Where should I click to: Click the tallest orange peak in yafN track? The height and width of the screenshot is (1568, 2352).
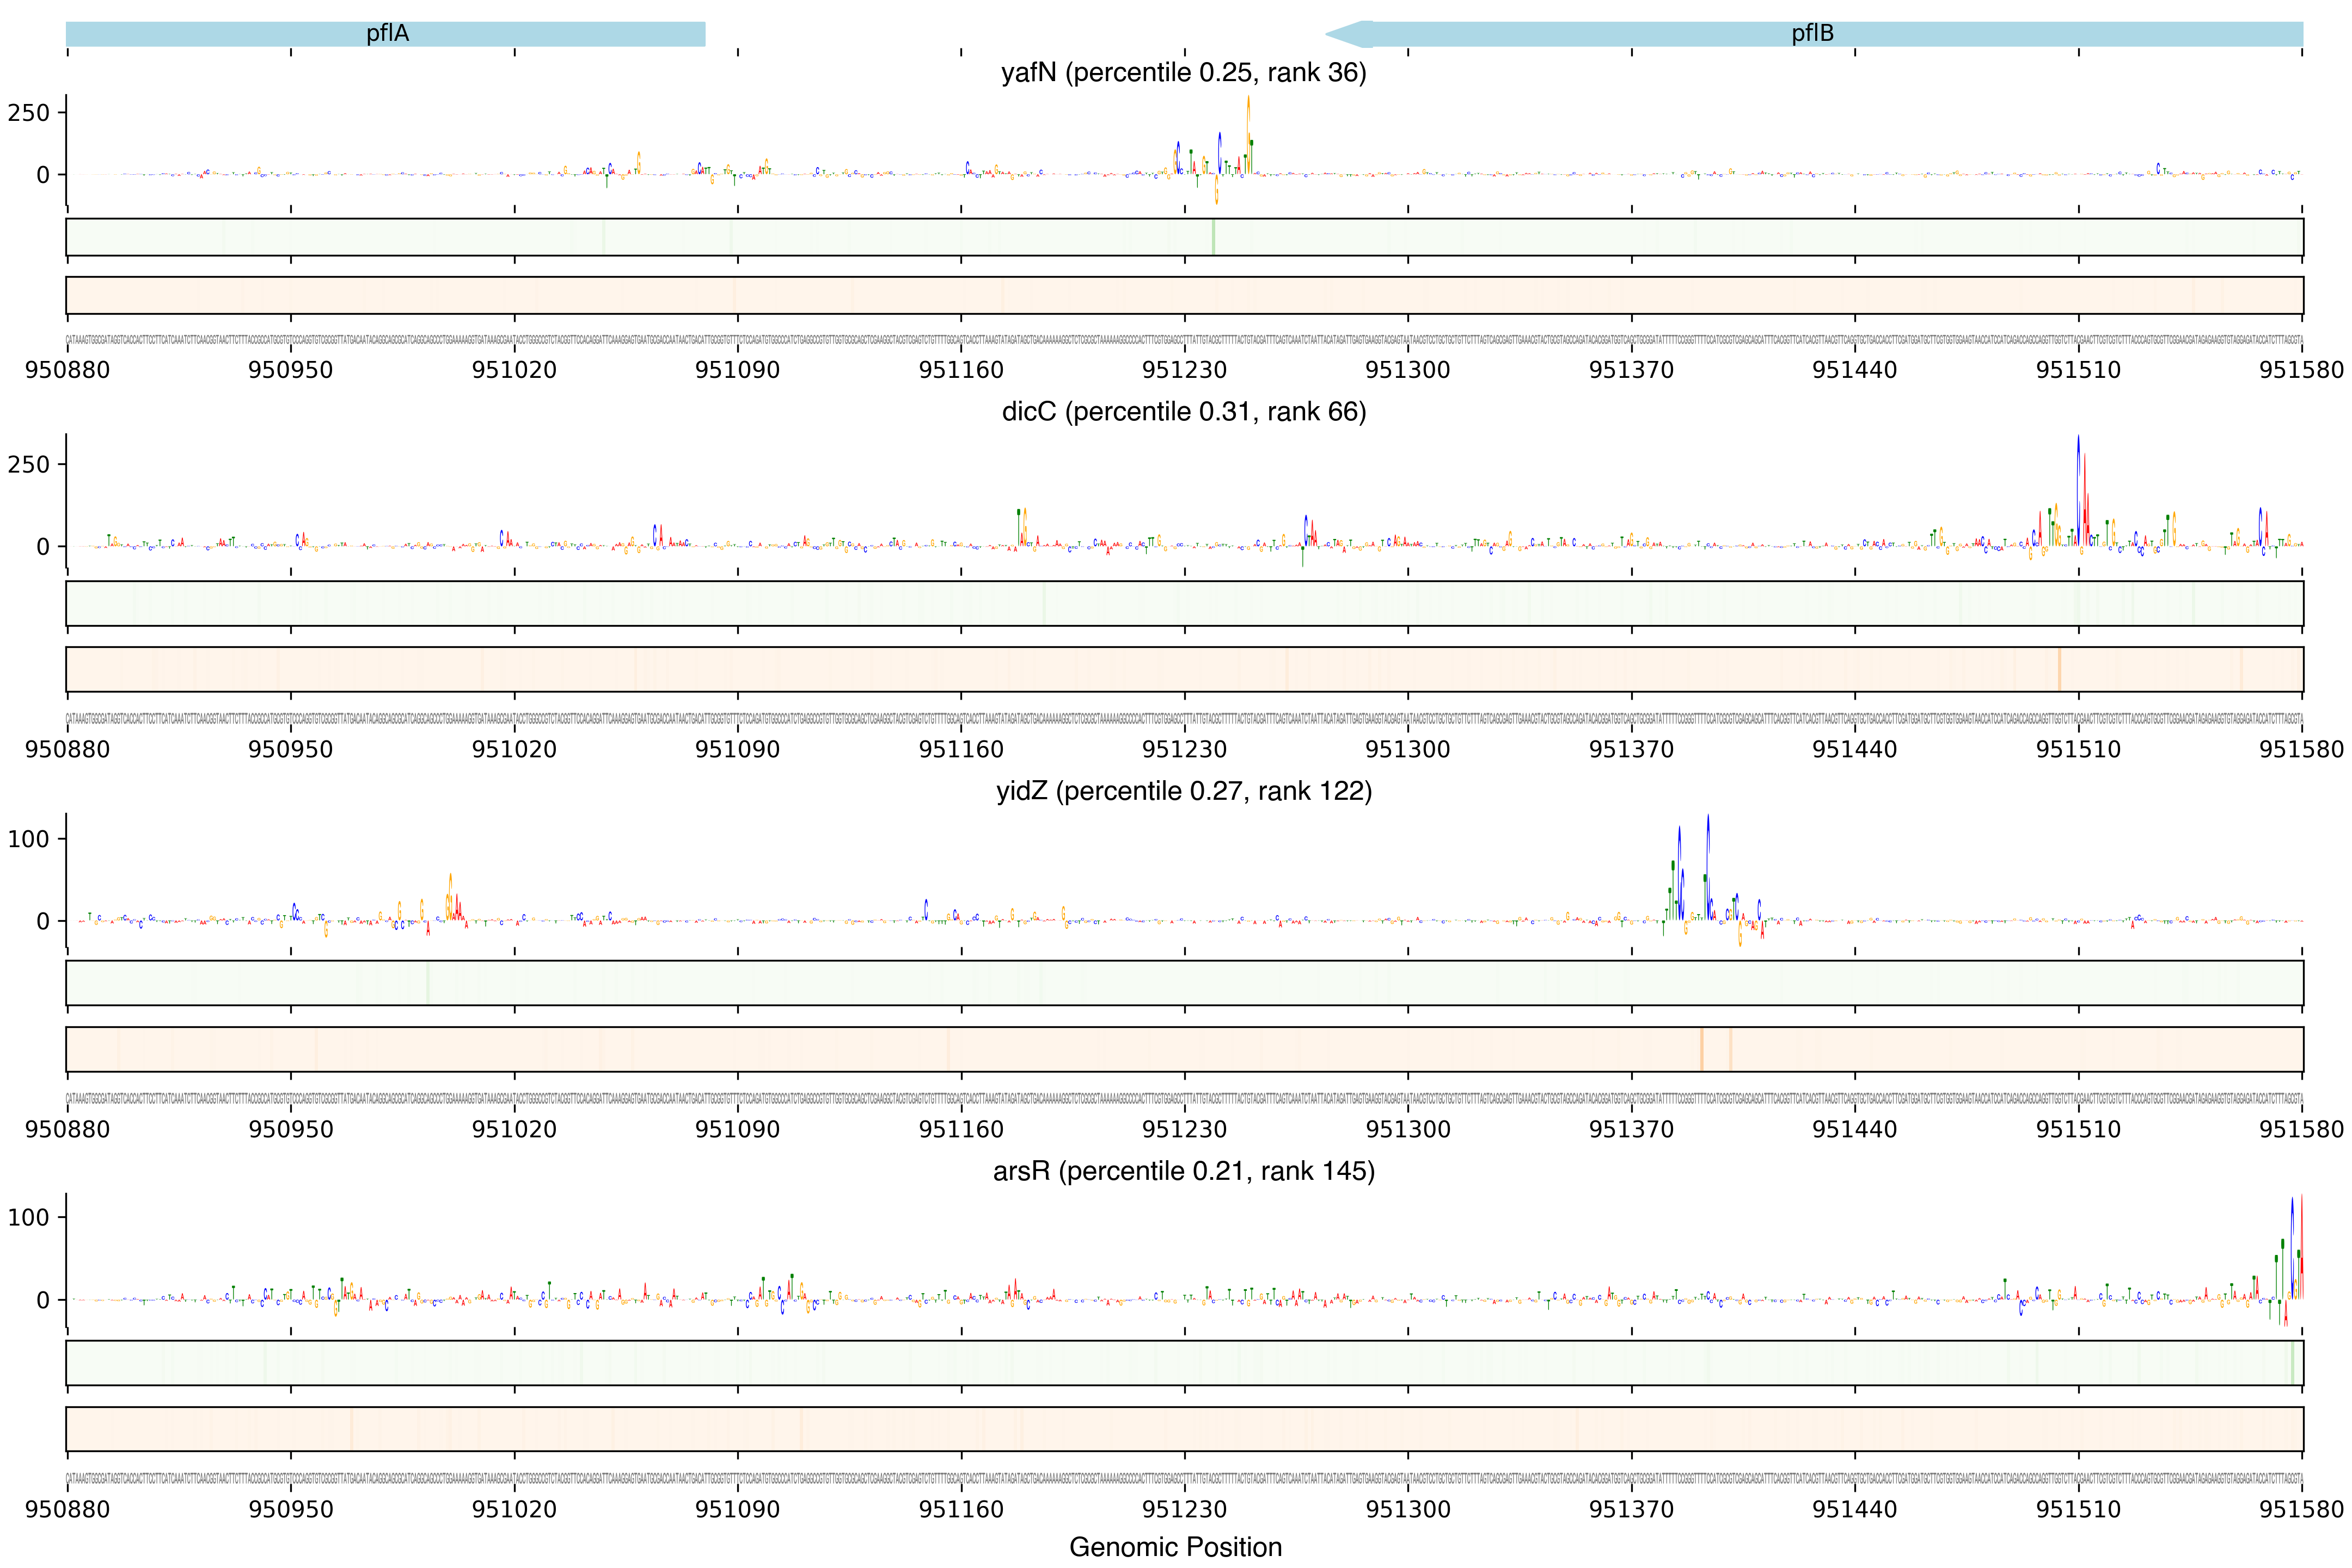point(1248,125)
